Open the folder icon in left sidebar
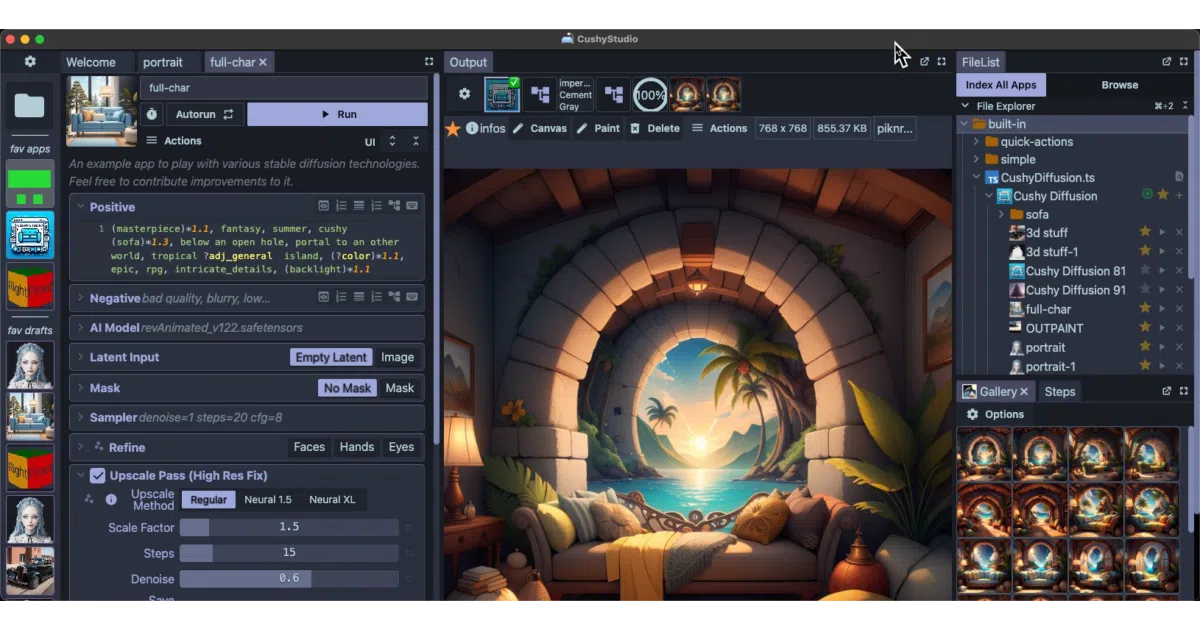This screenshot has height=630, width=1200. (x=30, y=104)
